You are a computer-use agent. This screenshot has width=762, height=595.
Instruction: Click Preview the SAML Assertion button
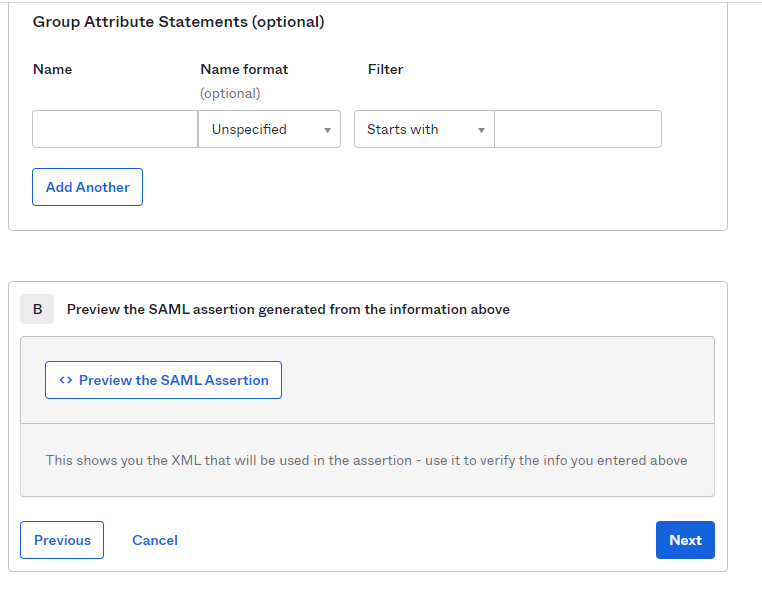tap(163, 380)
